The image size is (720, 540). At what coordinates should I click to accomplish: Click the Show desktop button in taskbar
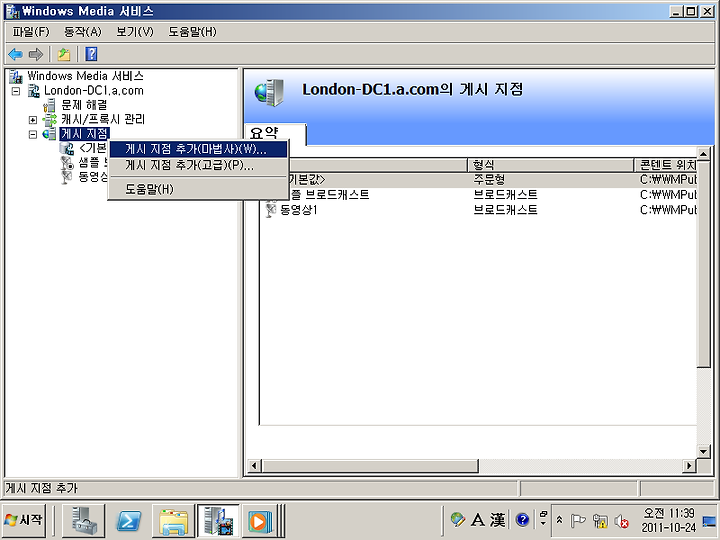[709, 521]
